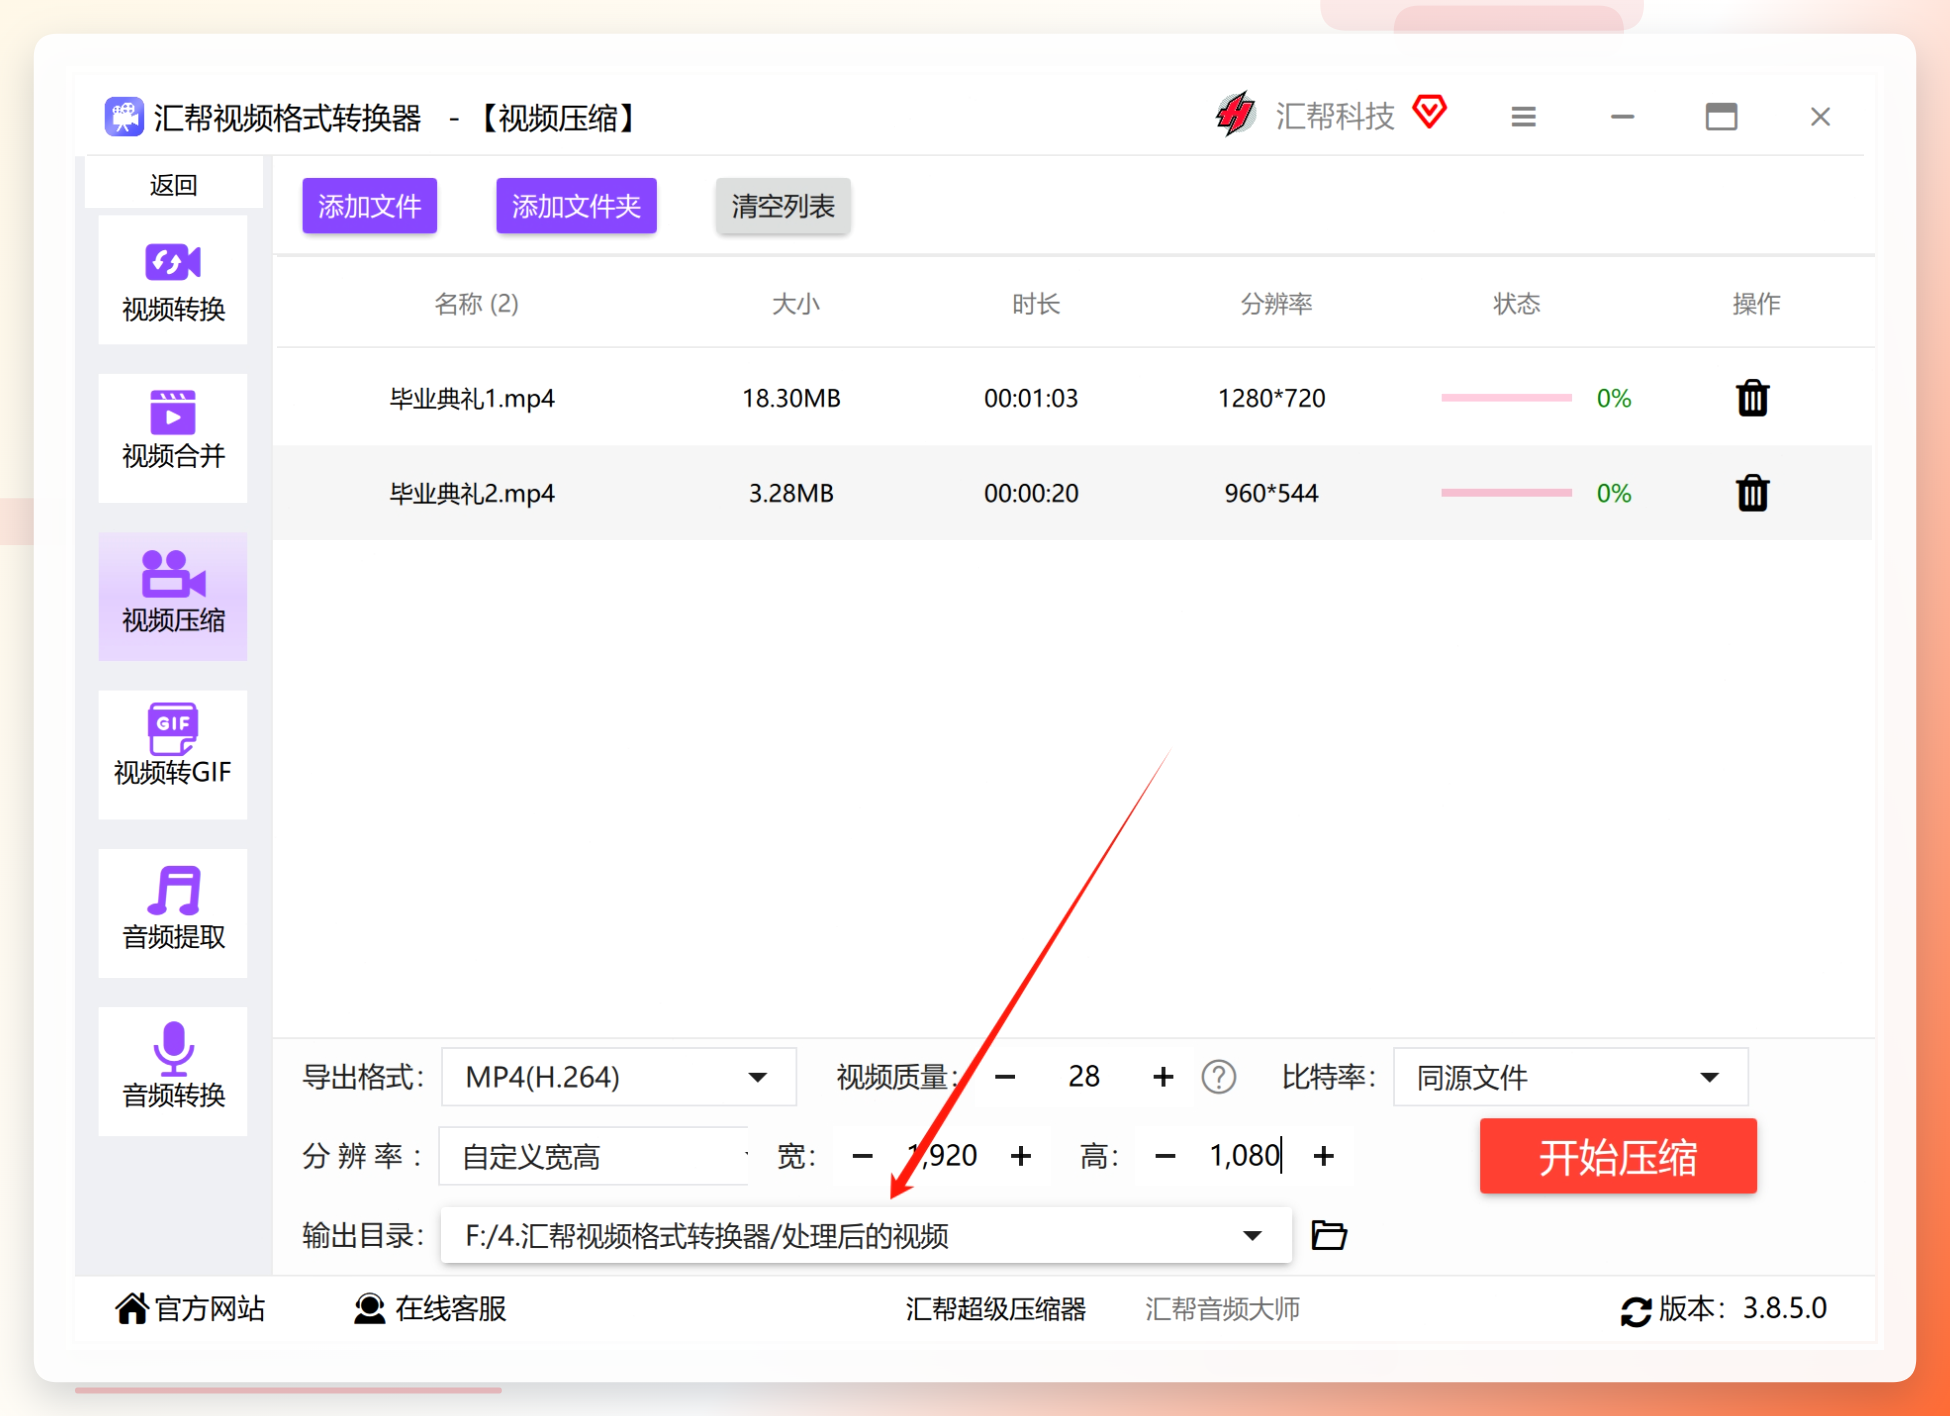Click progress bar of 毕业典礼1.mp4

pyautogui.click(x=1506, y=398)
